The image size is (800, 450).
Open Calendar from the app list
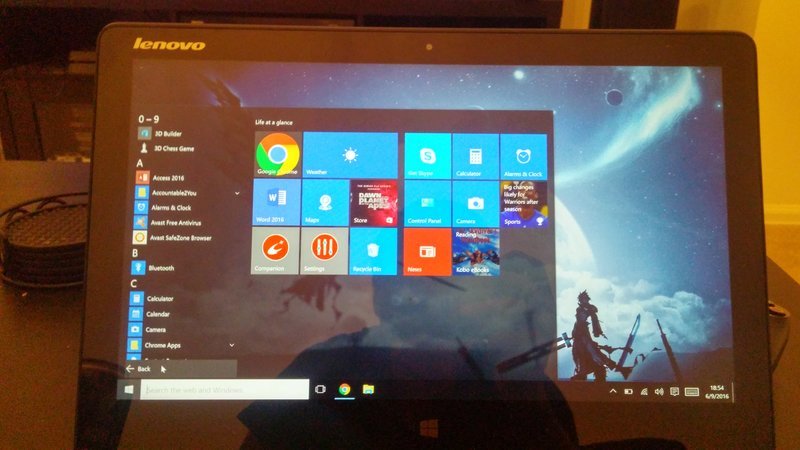[149, 314]
